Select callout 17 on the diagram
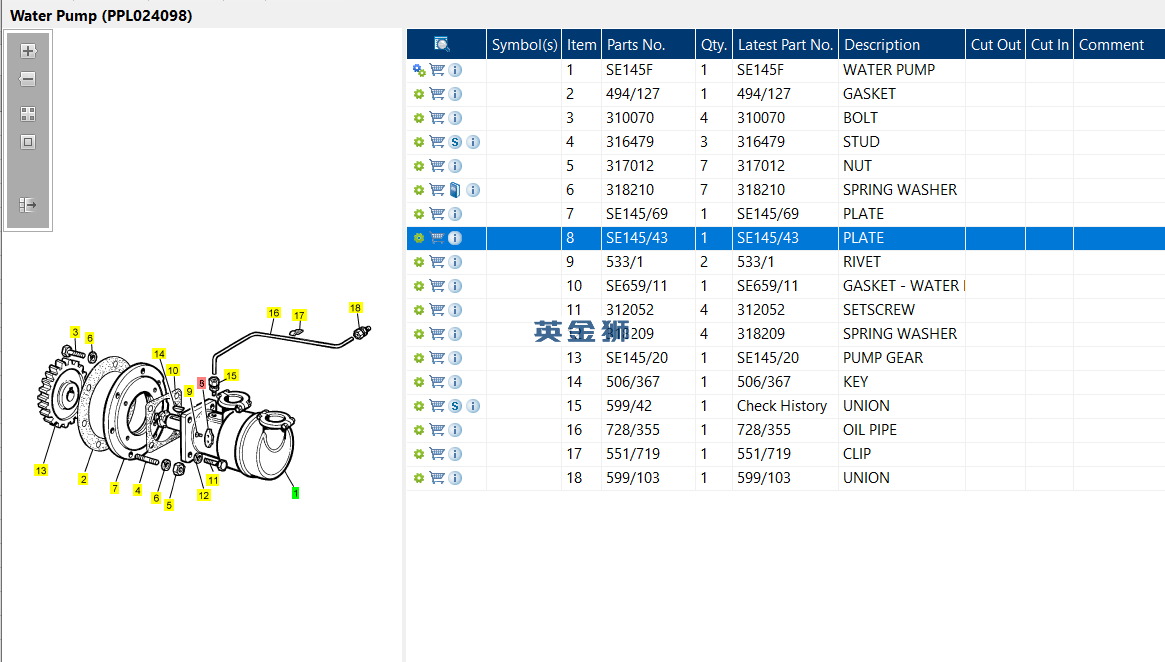This screenshot has height=662, width=1165. 299,315
